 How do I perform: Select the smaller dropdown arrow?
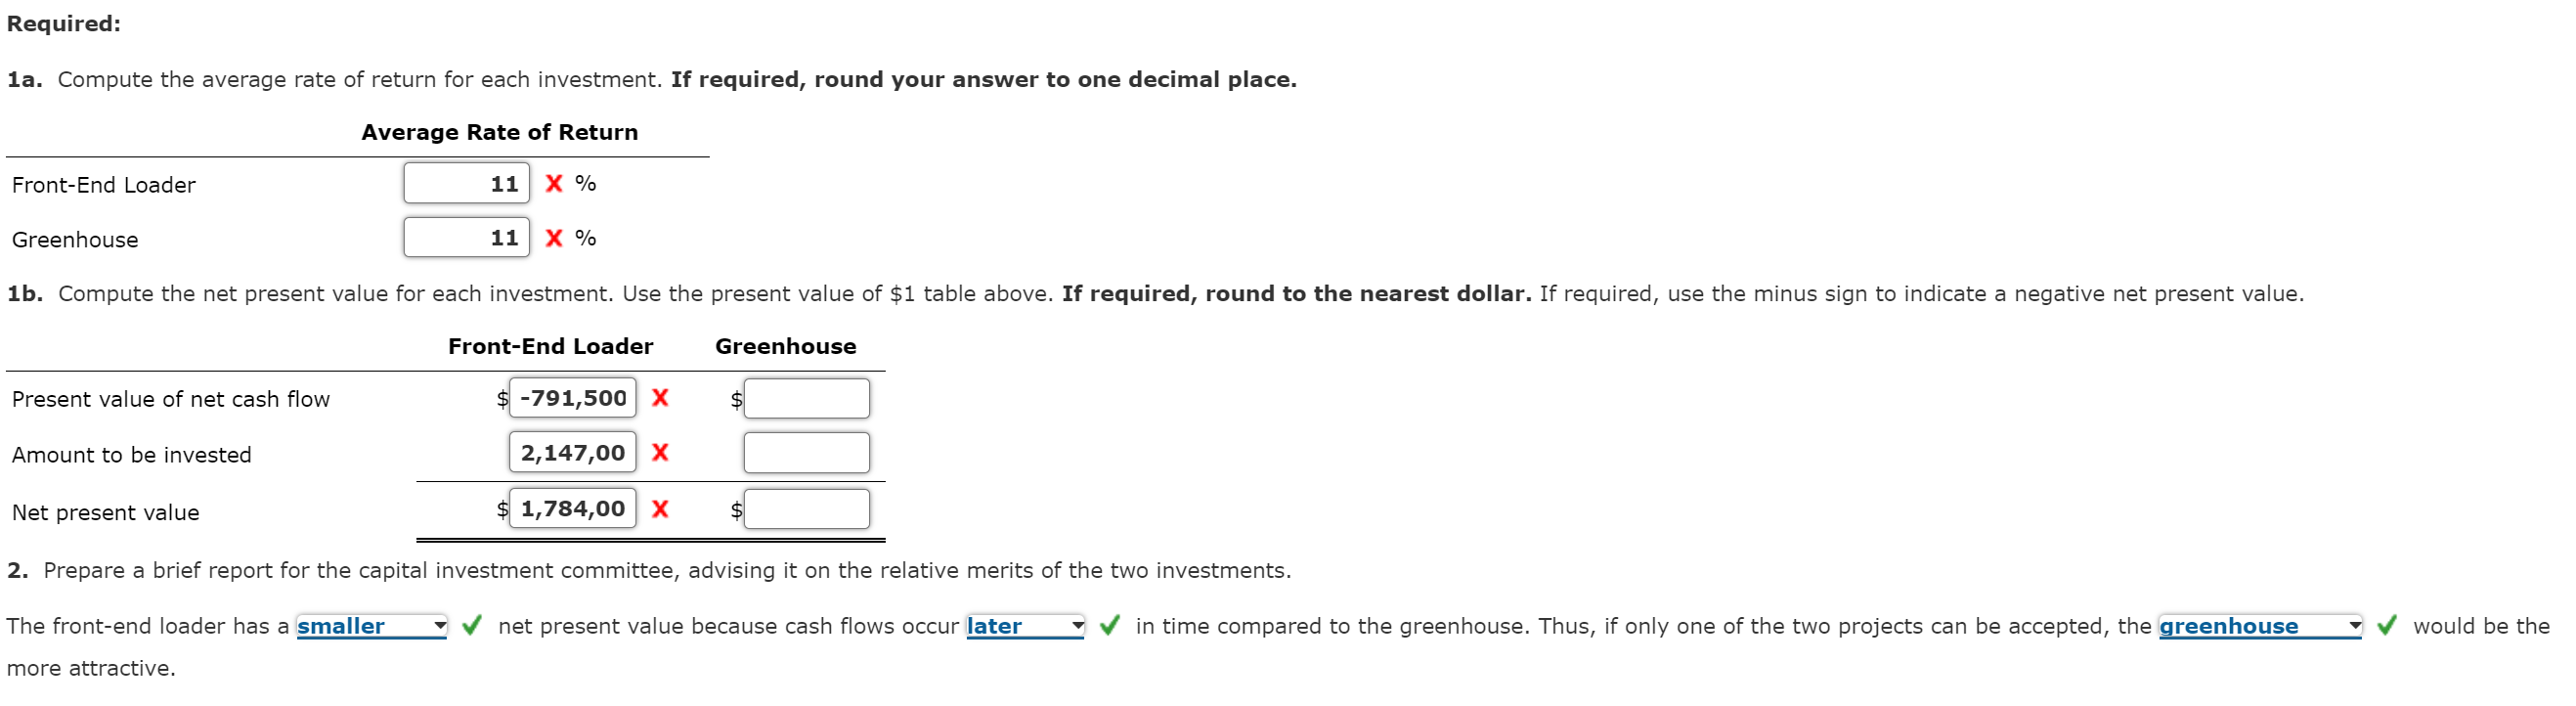point(440,626)
